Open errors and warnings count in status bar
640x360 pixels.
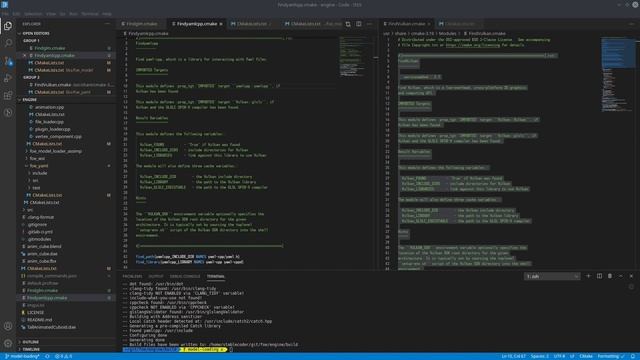pos(64,356)
